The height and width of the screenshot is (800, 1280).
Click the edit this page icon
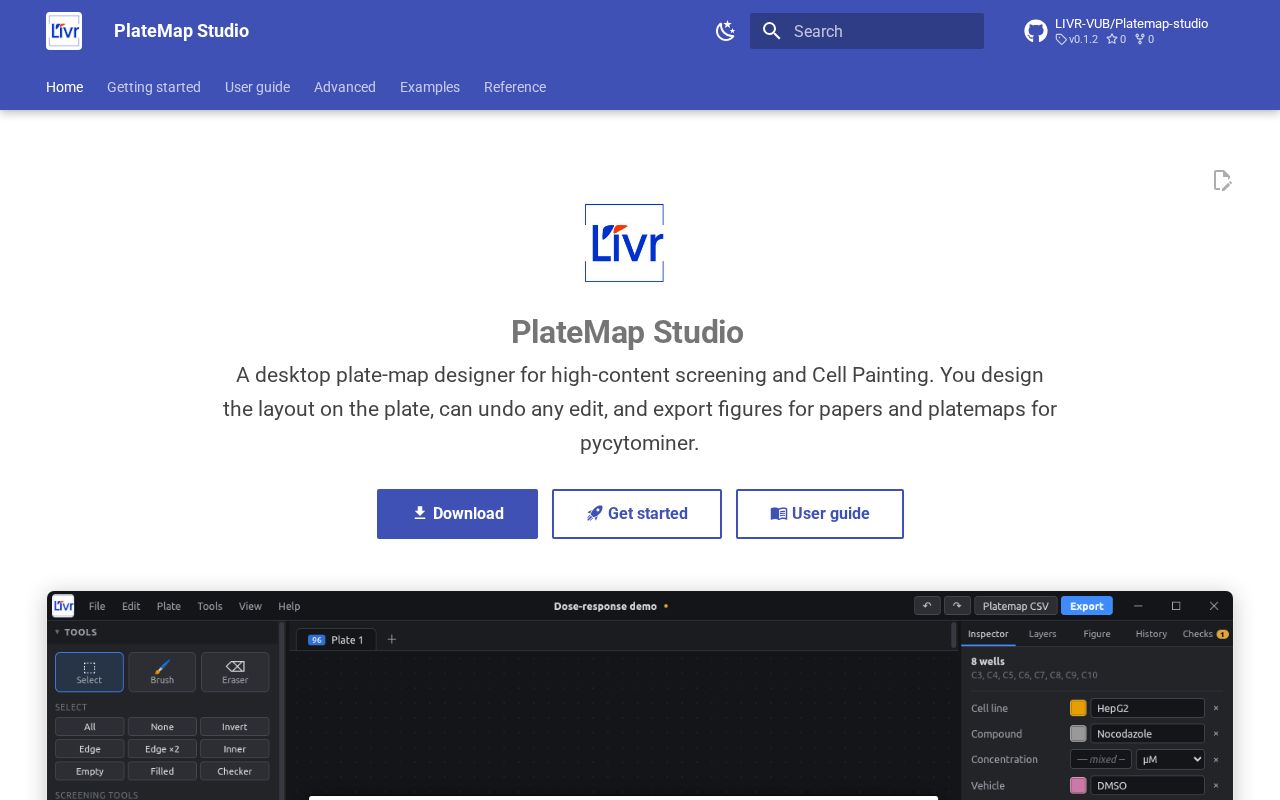pyautogui.click(x=1222, y=180)
